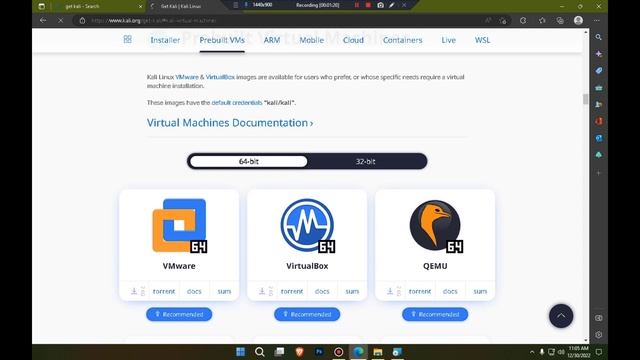Open the VMware docs link
Viewport: 640px width, 360px height.
coord(194,291)
